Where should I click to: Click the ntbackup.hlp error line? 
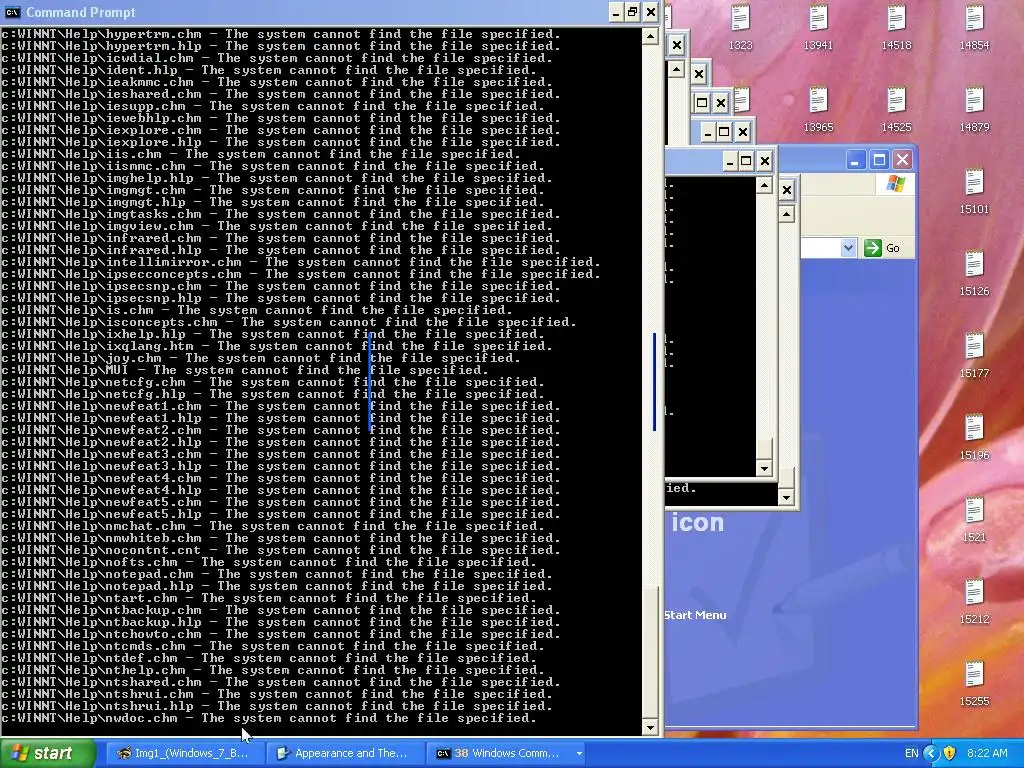pyautogui.click(x=281, y=622)
